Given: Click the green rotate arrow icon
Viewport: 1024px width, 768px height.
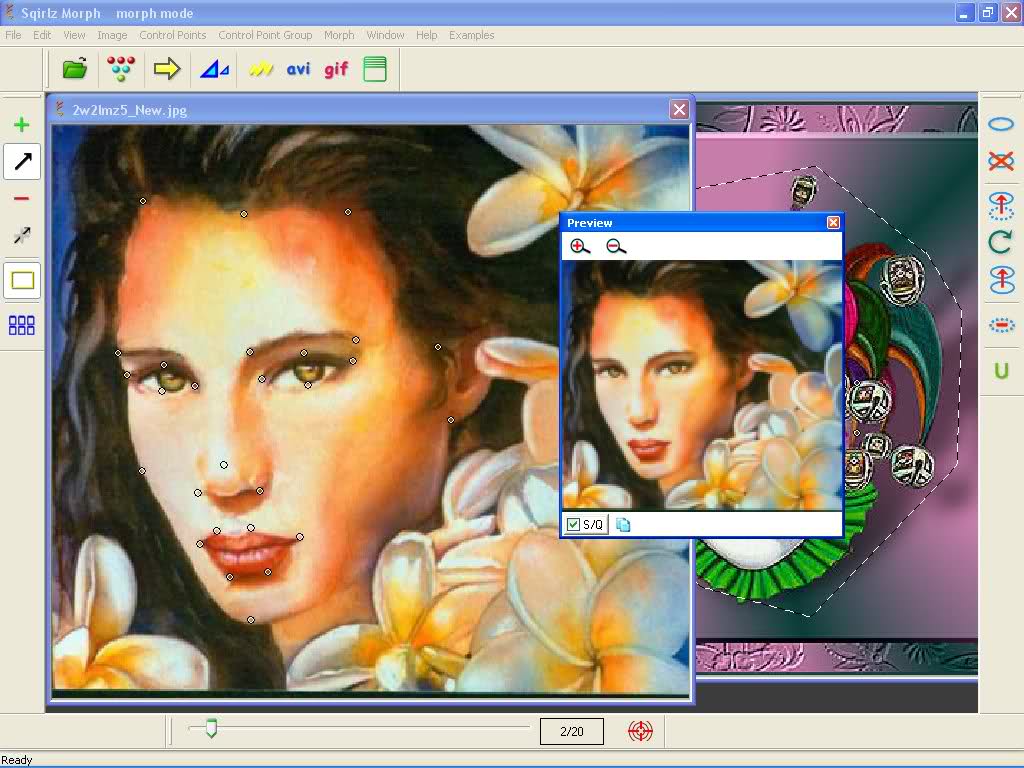Looking at the screenshot, I should pyautogui.click(x=1000, y=242).
